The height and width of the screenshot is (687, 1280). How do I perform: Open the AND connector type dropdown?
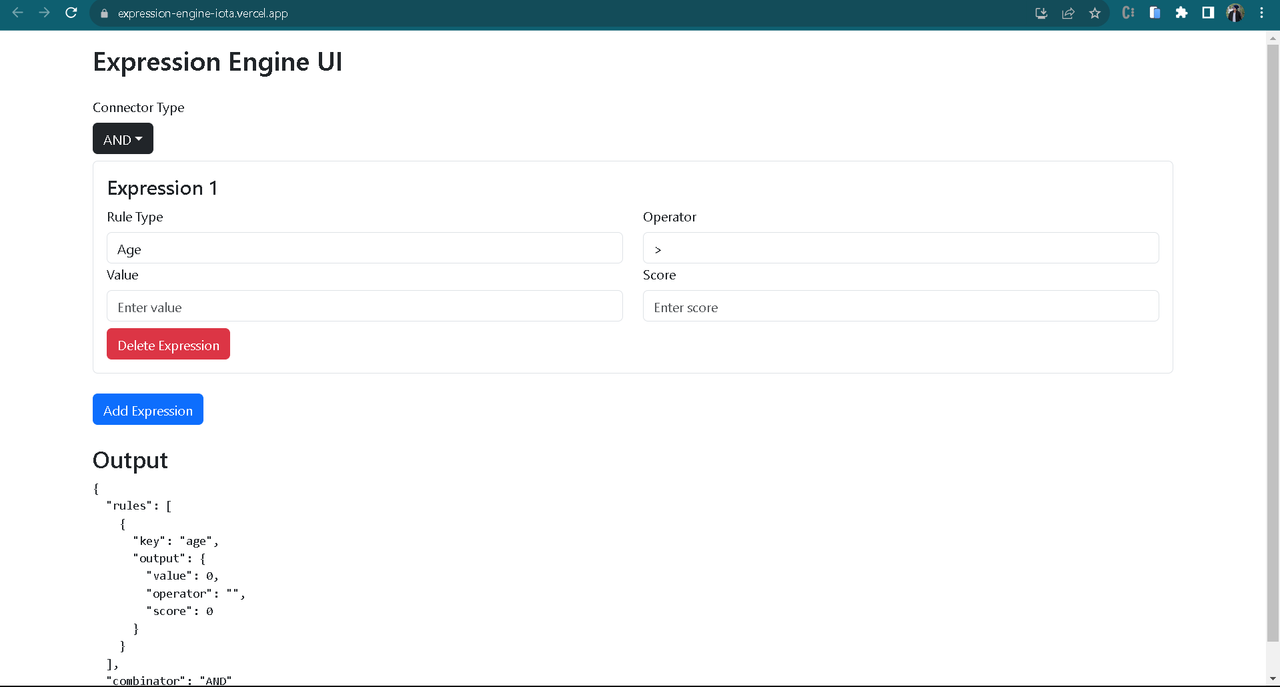coord(123,139)
